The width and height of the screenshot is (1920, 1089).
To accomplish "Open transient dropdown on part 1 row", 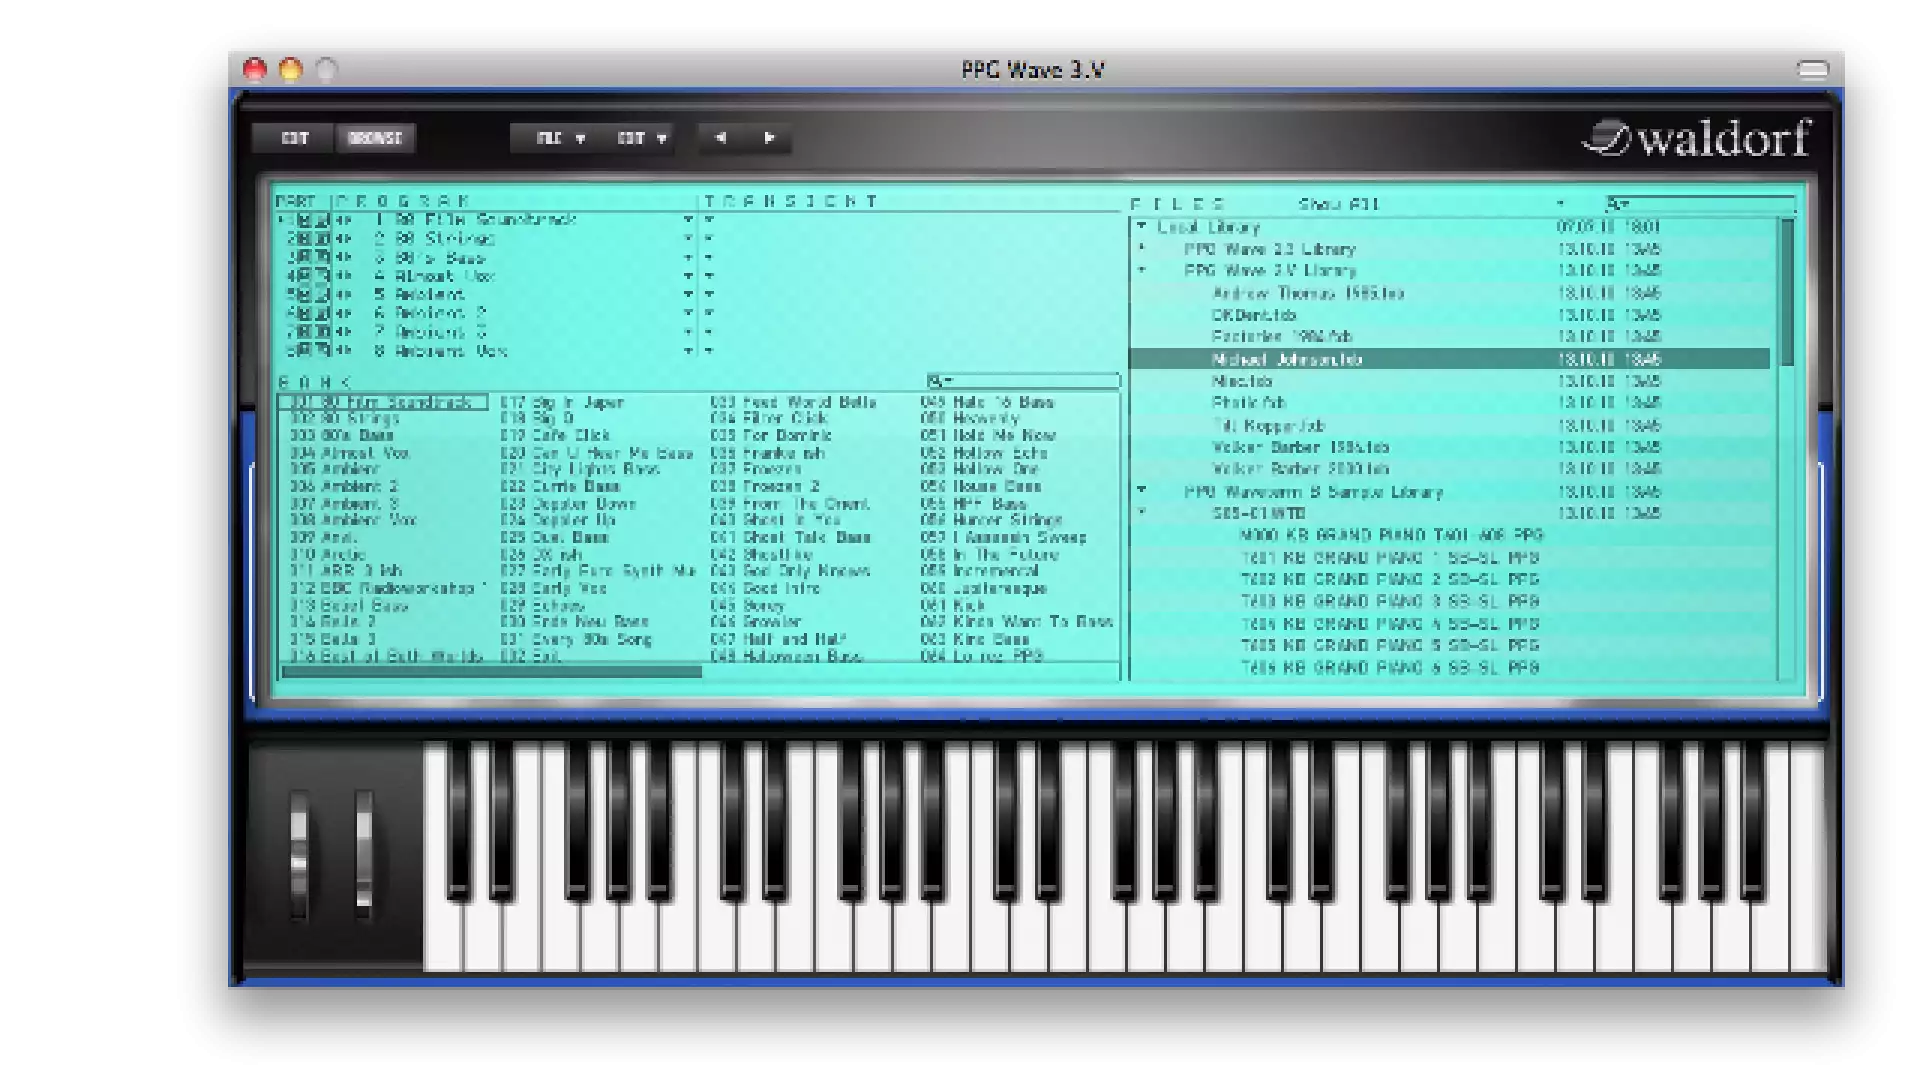I will 709,220.
